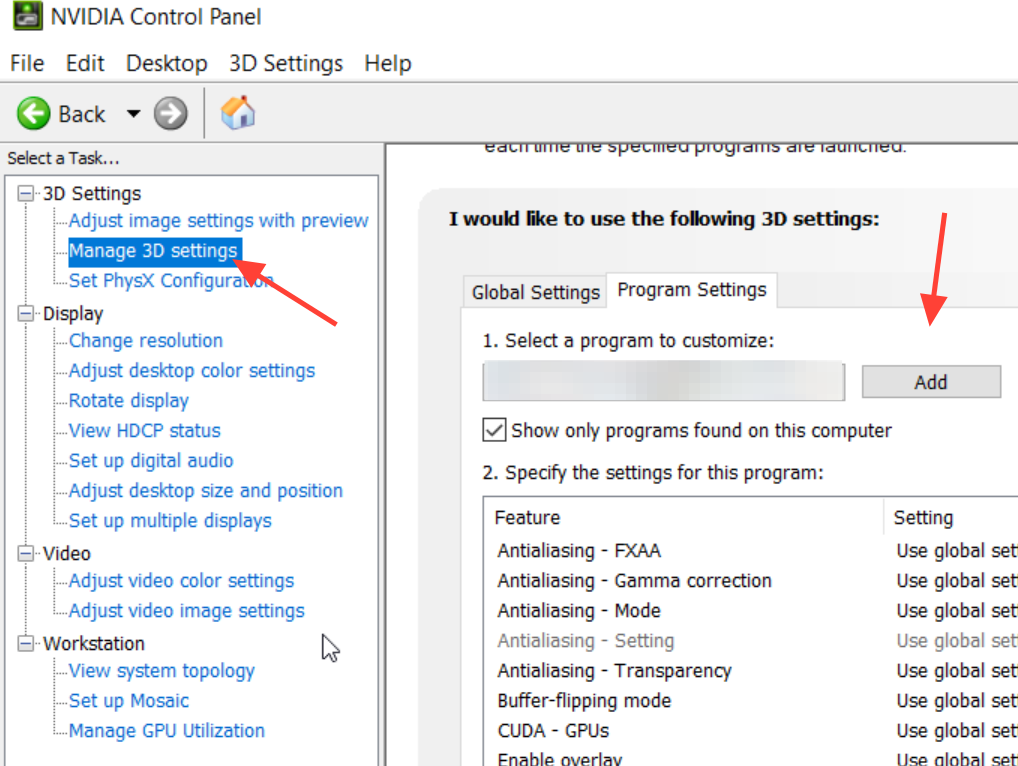Click the Video tree label

(66, 554)
